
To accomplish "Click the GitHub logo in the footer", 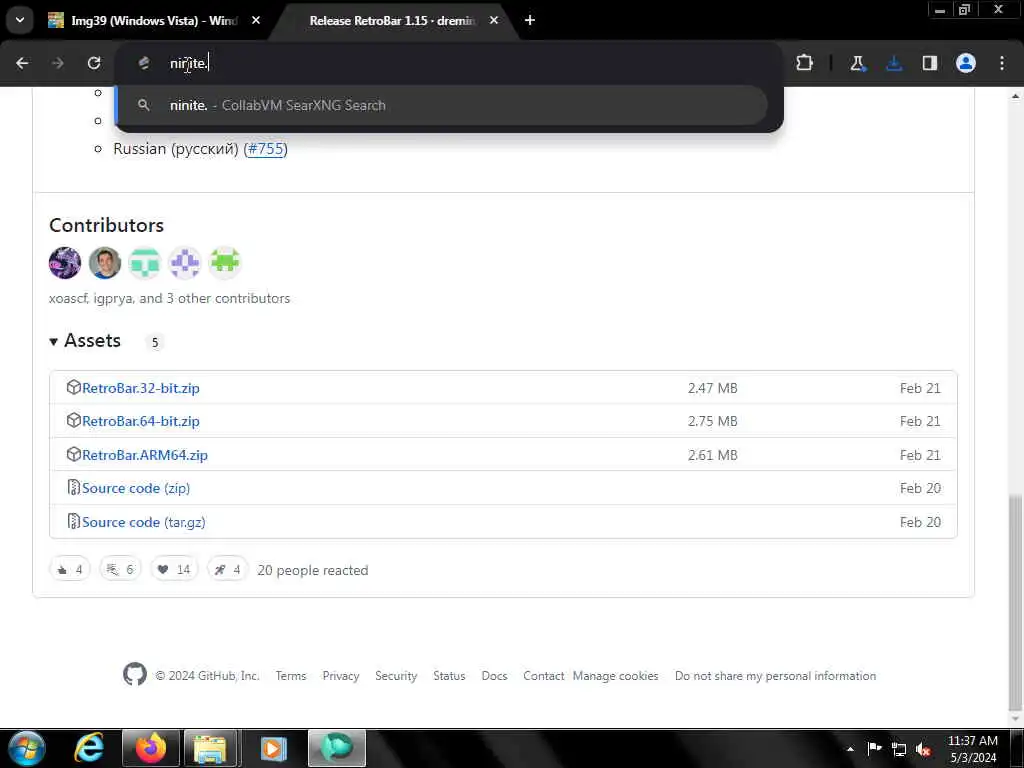I will pyautogui.click(x=135, y=675).
